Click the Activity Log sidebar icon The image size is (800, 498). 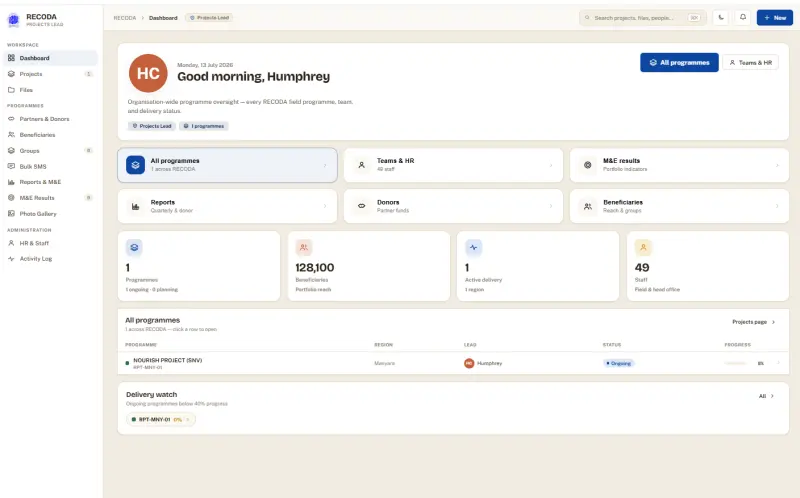(11, 259)
